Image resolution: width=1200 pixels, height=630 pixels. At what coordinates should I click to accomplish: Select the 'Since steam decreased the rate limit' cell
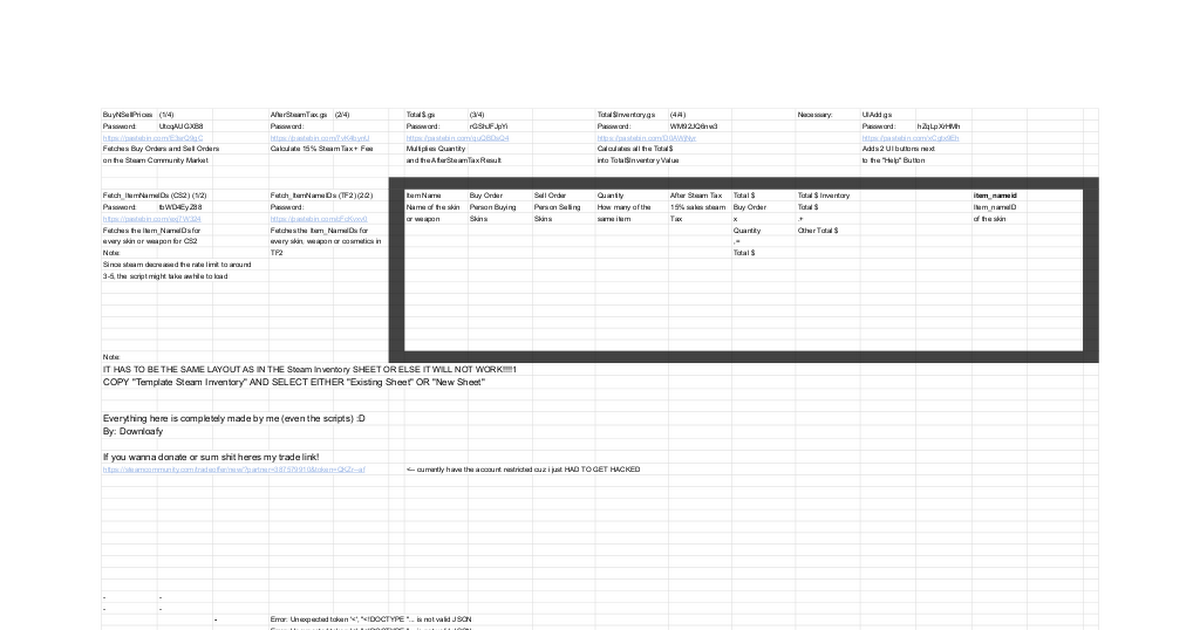pos(177,264)
